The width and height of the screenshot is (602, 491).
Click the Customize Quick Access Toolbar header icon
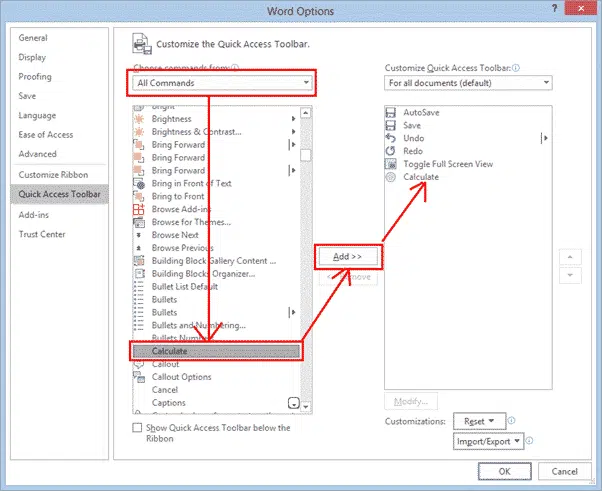coord(142,44)
